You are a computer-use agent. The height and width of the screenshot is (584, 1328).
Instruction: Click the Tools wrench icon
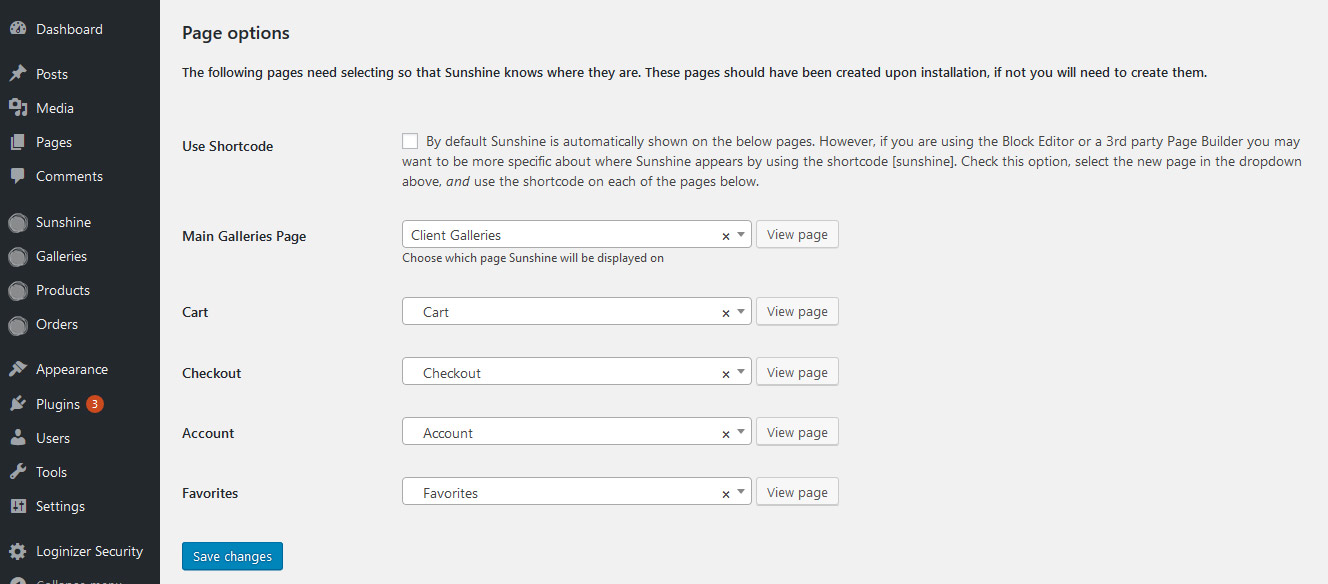pyautogui.click(x=17, y=472)
